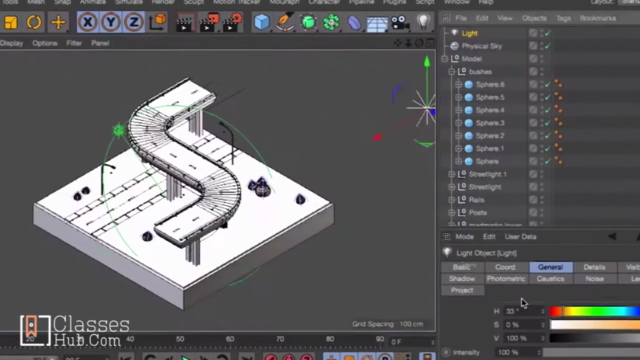This screenshot has height=360, width=640.
Task: Open Object Manager Tags menu
Action: pos(563,18)
